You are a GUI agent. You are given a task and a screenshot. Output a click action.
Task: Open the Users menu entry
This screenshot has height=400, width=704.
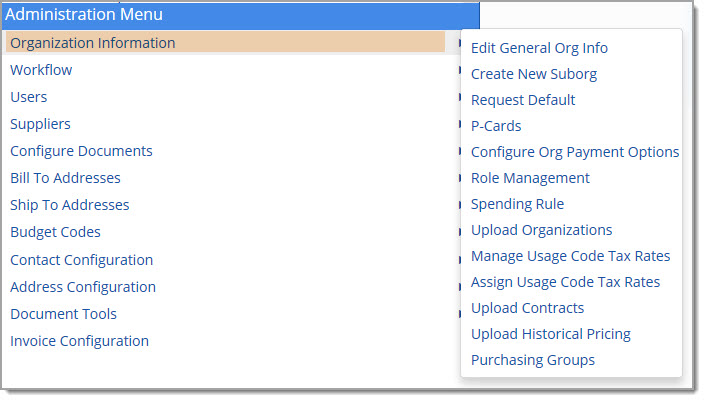(x=29, y=97)
